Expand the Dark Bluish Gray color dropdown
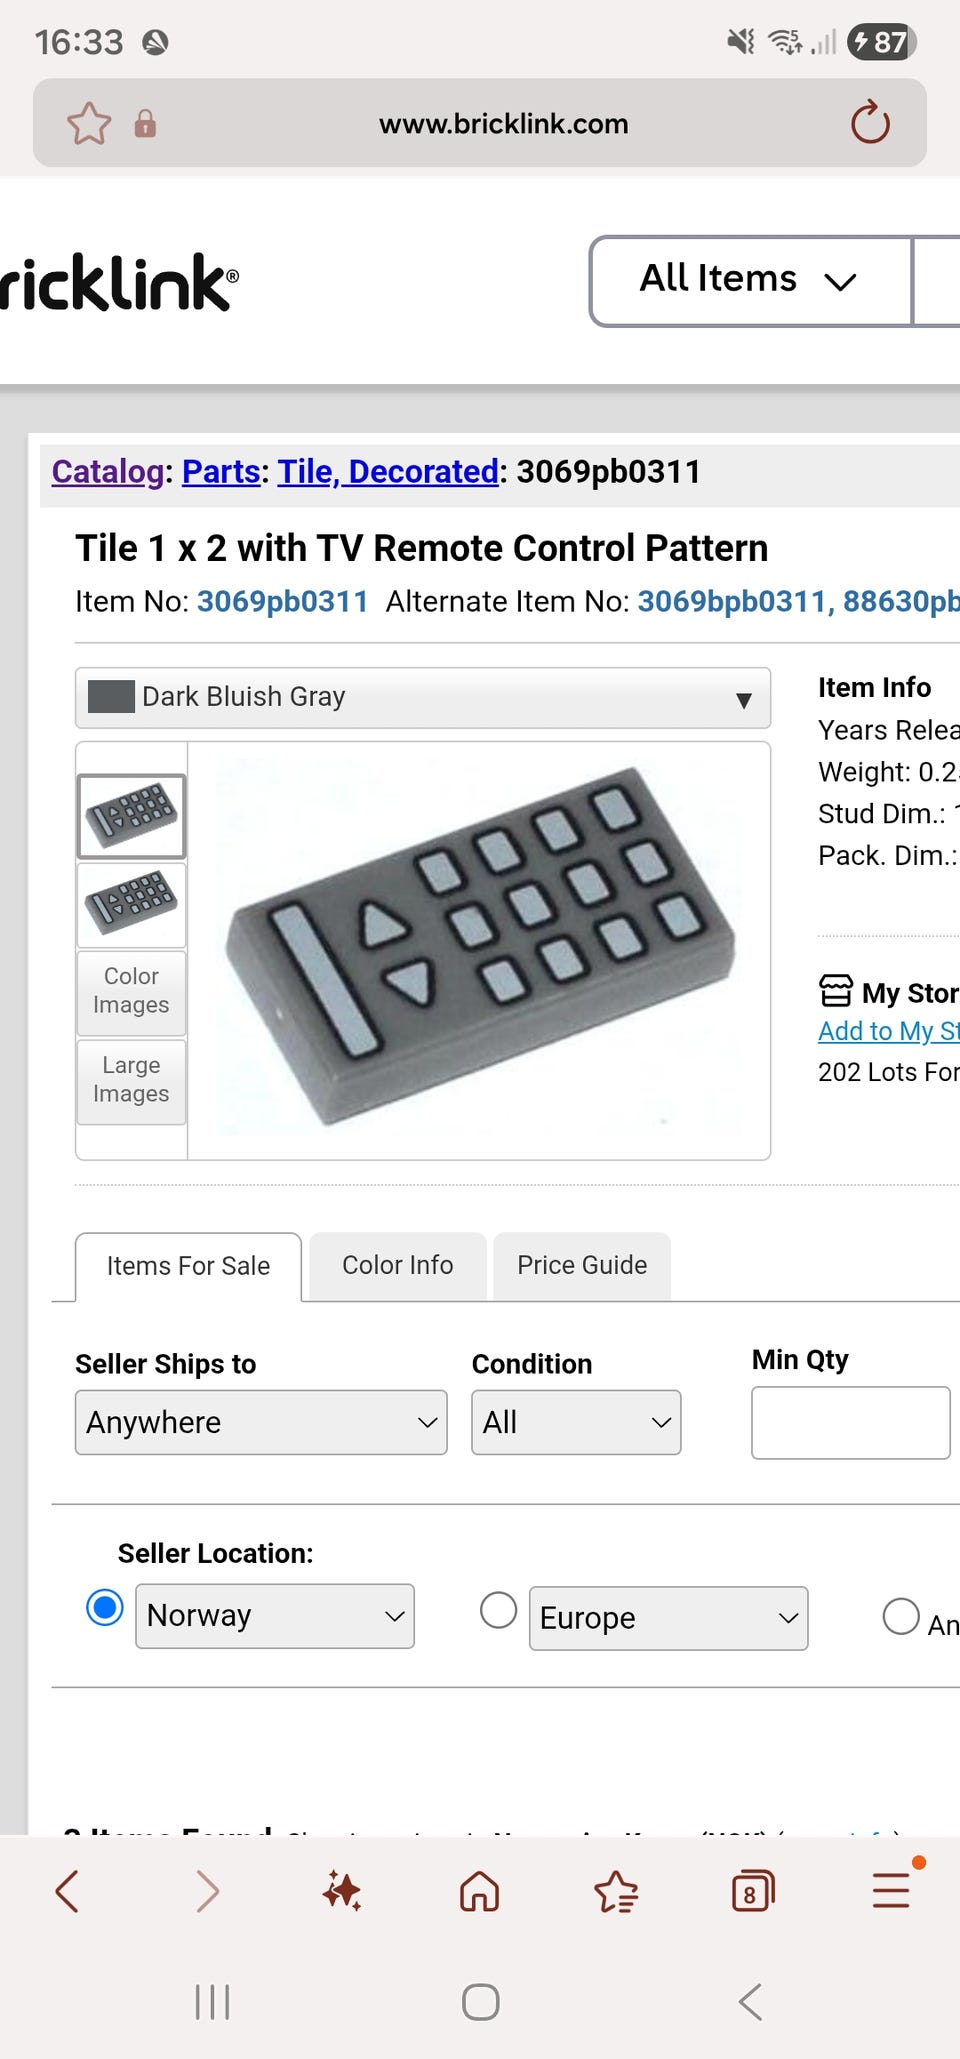This screenshot has width=960, height=2059. click(x=422, y=697)
